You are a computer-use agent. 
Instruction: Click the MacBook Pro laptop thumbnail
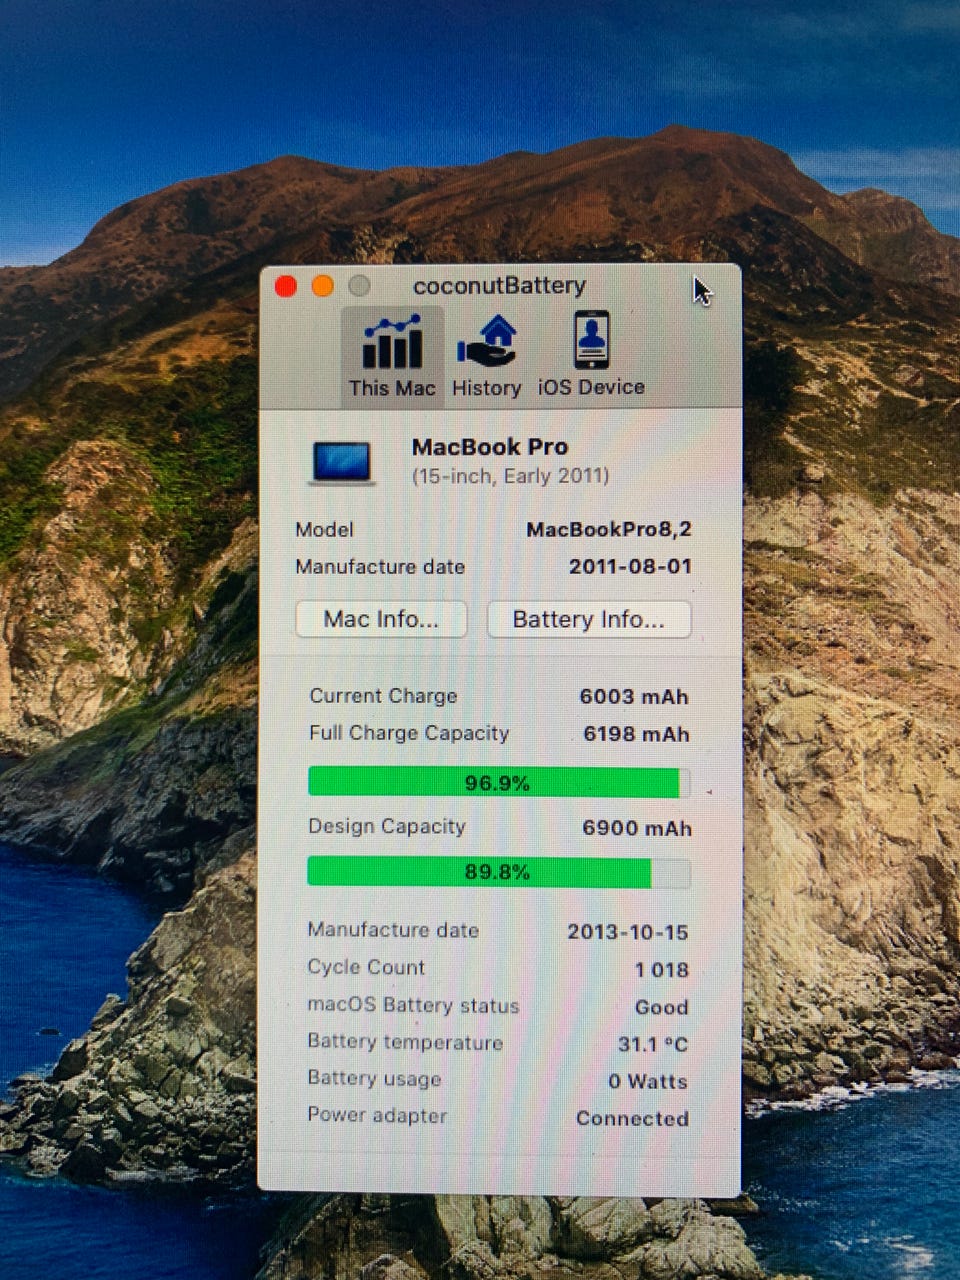pos(341,463)
